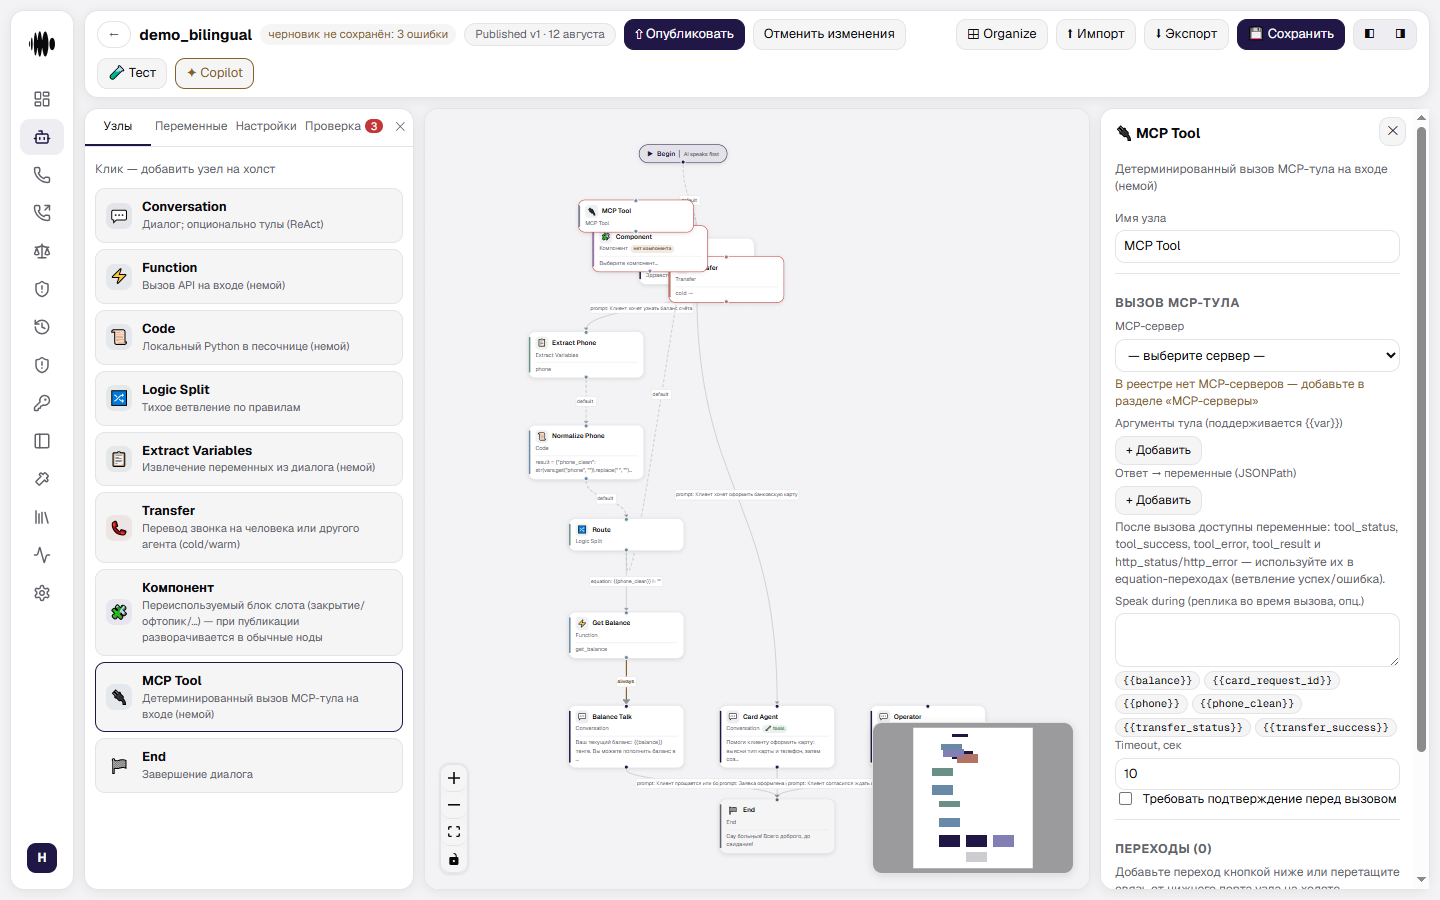Open the panel layout icon in sidebar
The height and width of the screenshot is (900, 1440).
(42, 441)
